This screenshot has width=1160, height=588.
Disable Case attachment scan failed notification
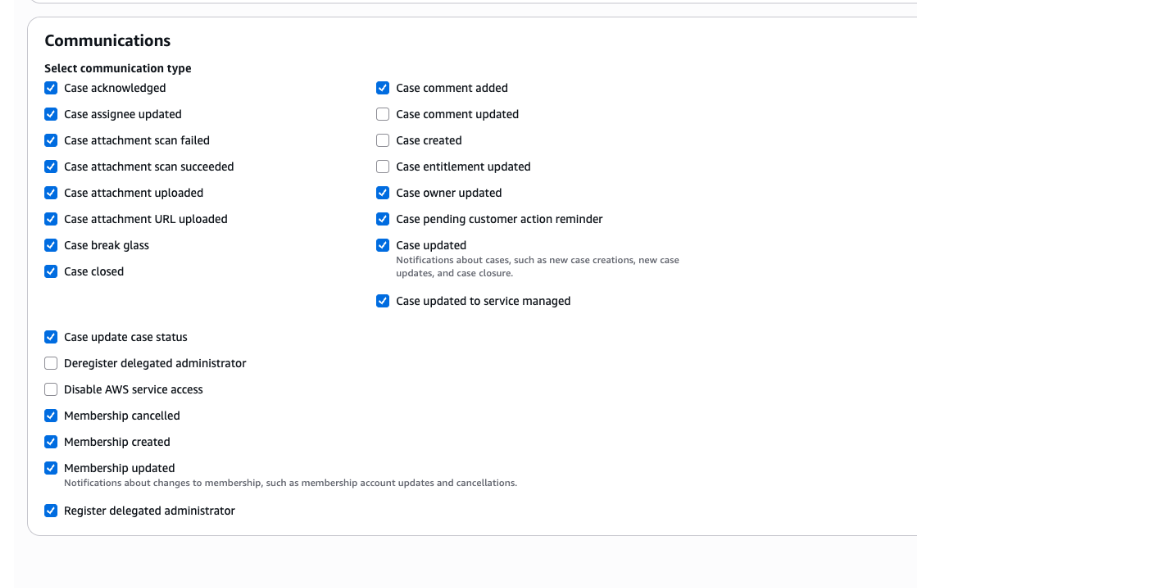tap(51, 141)
